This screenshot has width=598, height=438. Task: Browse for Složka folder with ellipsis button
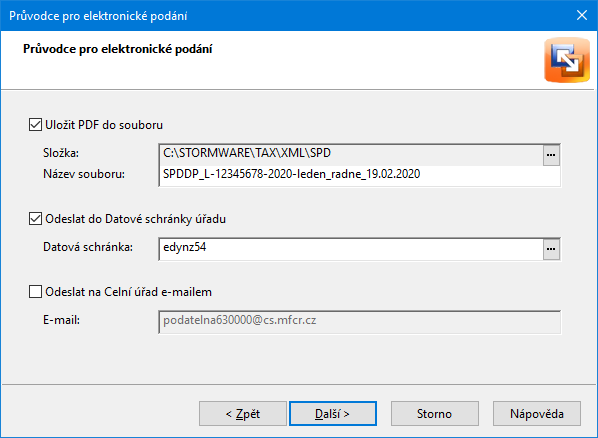tap(551, 155)
